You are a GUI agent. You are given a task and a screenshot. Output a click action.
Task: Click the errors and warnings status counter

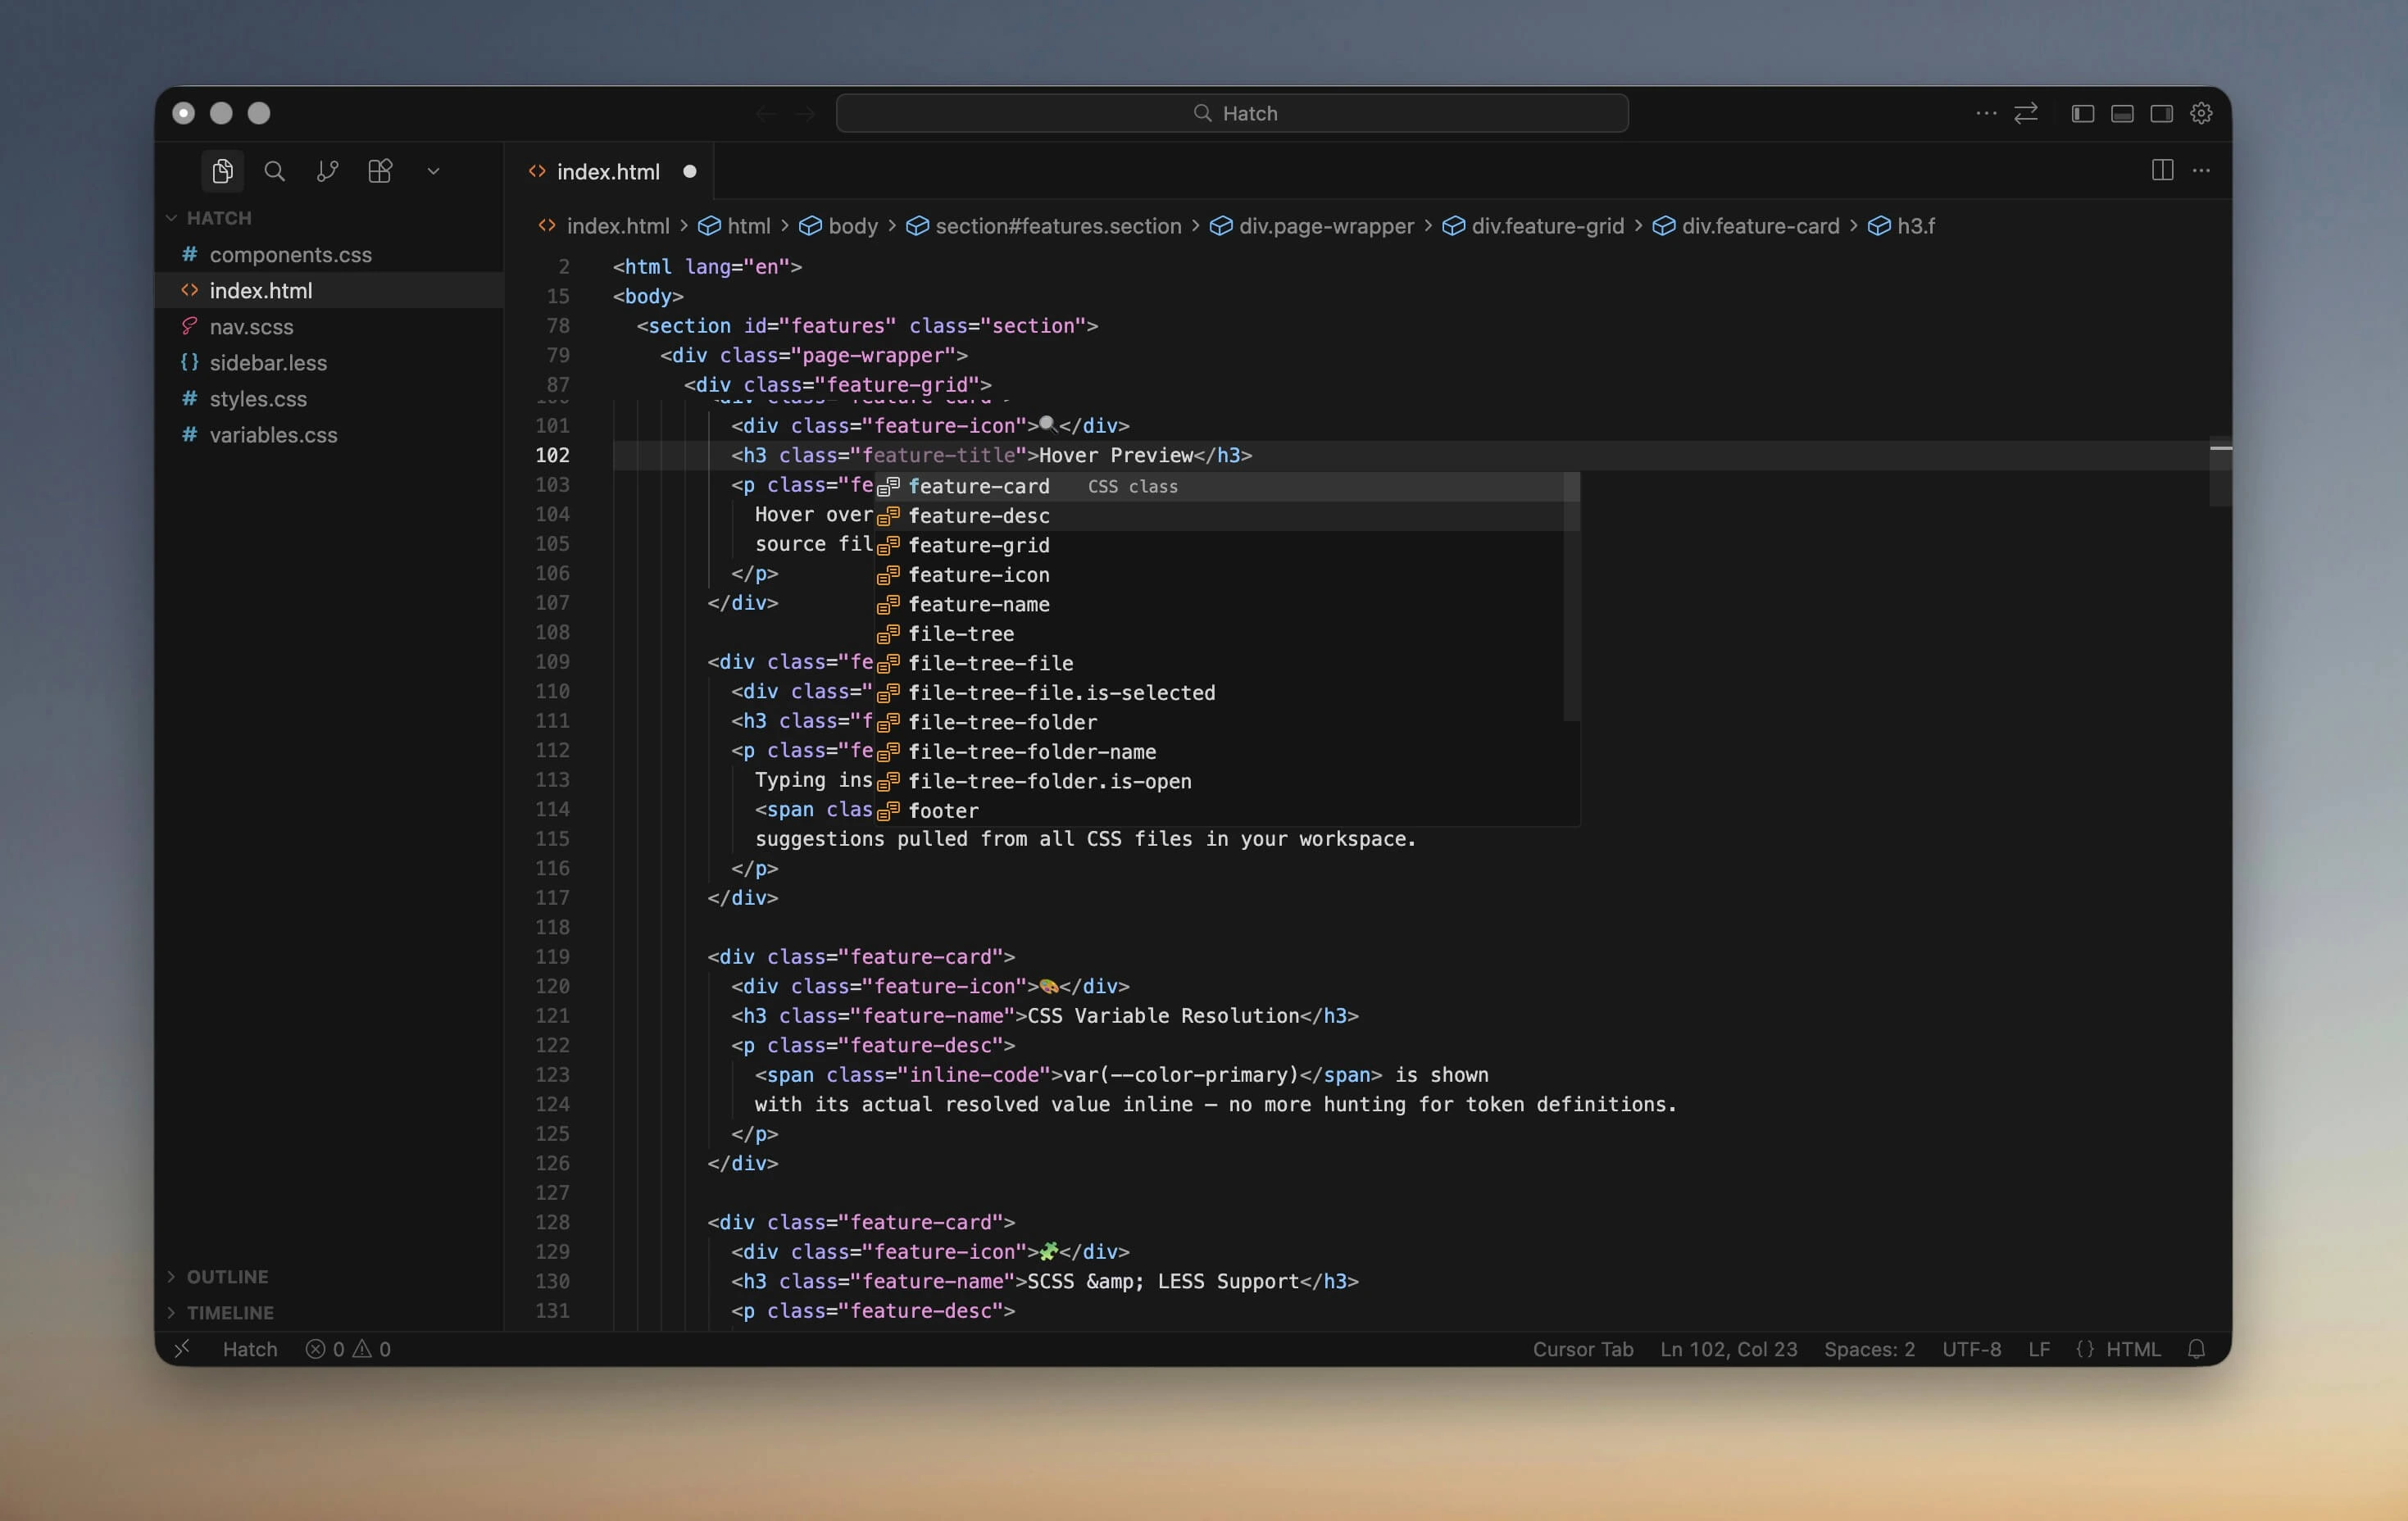coord(348,1349)
